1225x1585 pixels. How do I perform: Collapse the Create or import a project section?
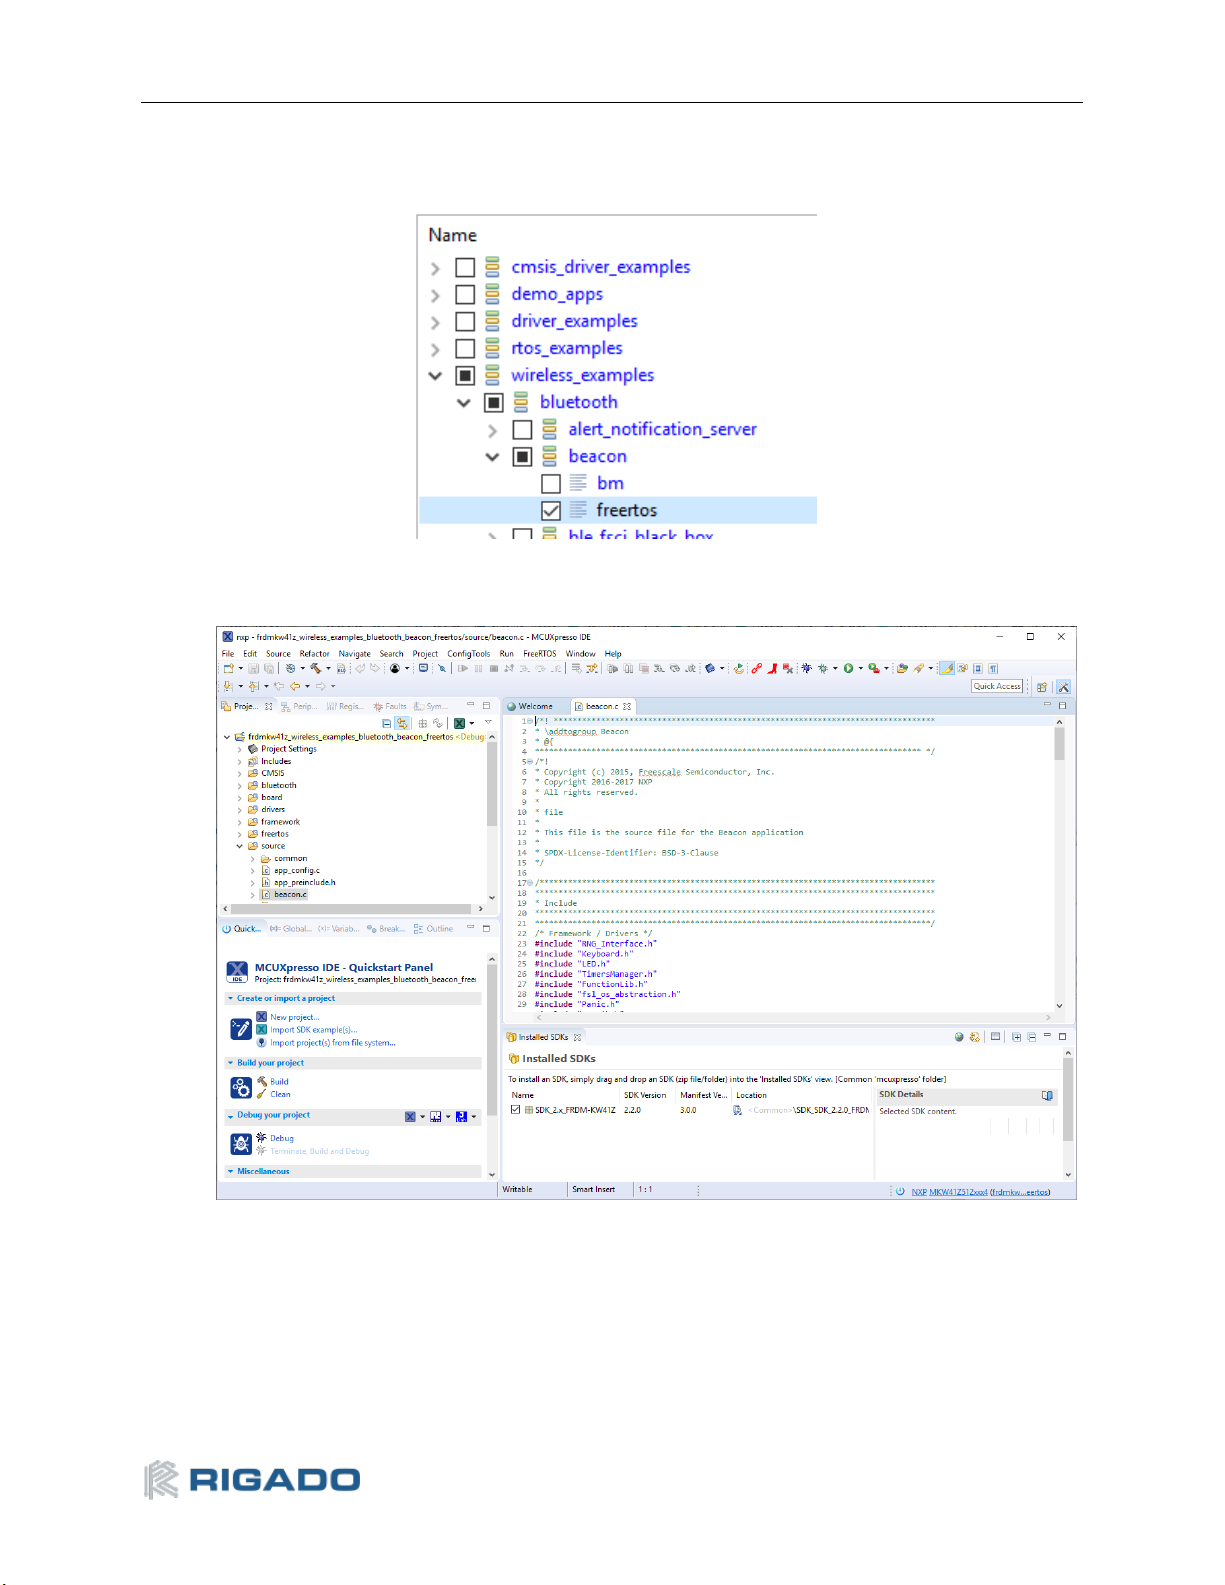(231, 999)
